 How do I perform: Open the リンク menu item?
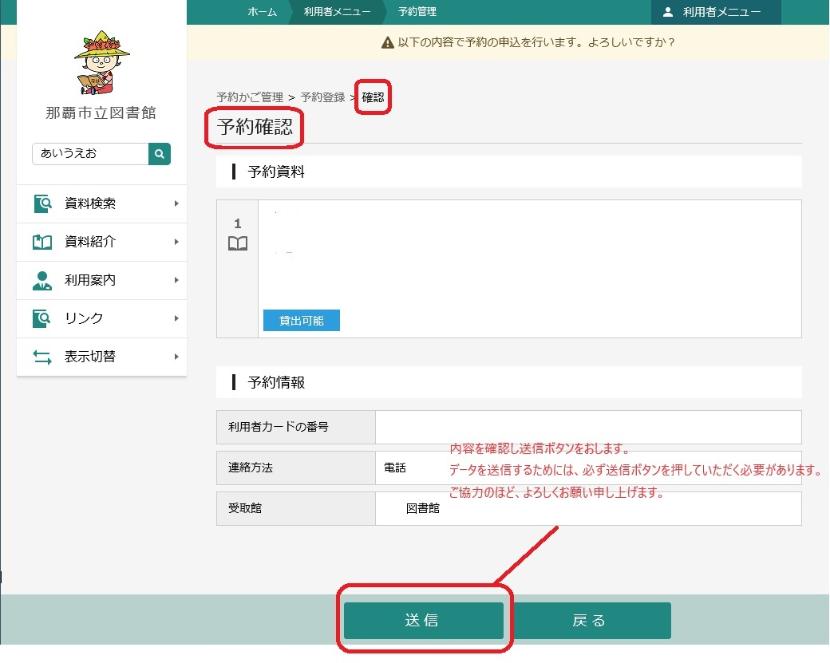102,319
